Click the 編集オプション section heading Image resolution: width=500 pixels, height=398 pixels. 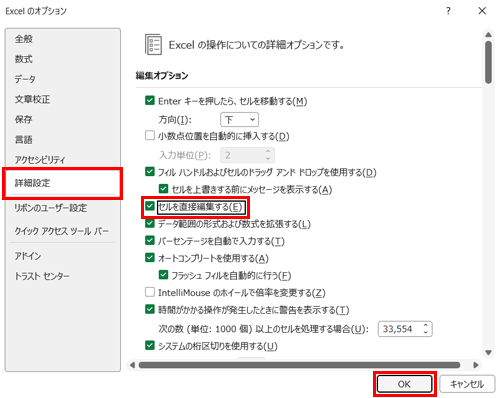coord(162,76)
